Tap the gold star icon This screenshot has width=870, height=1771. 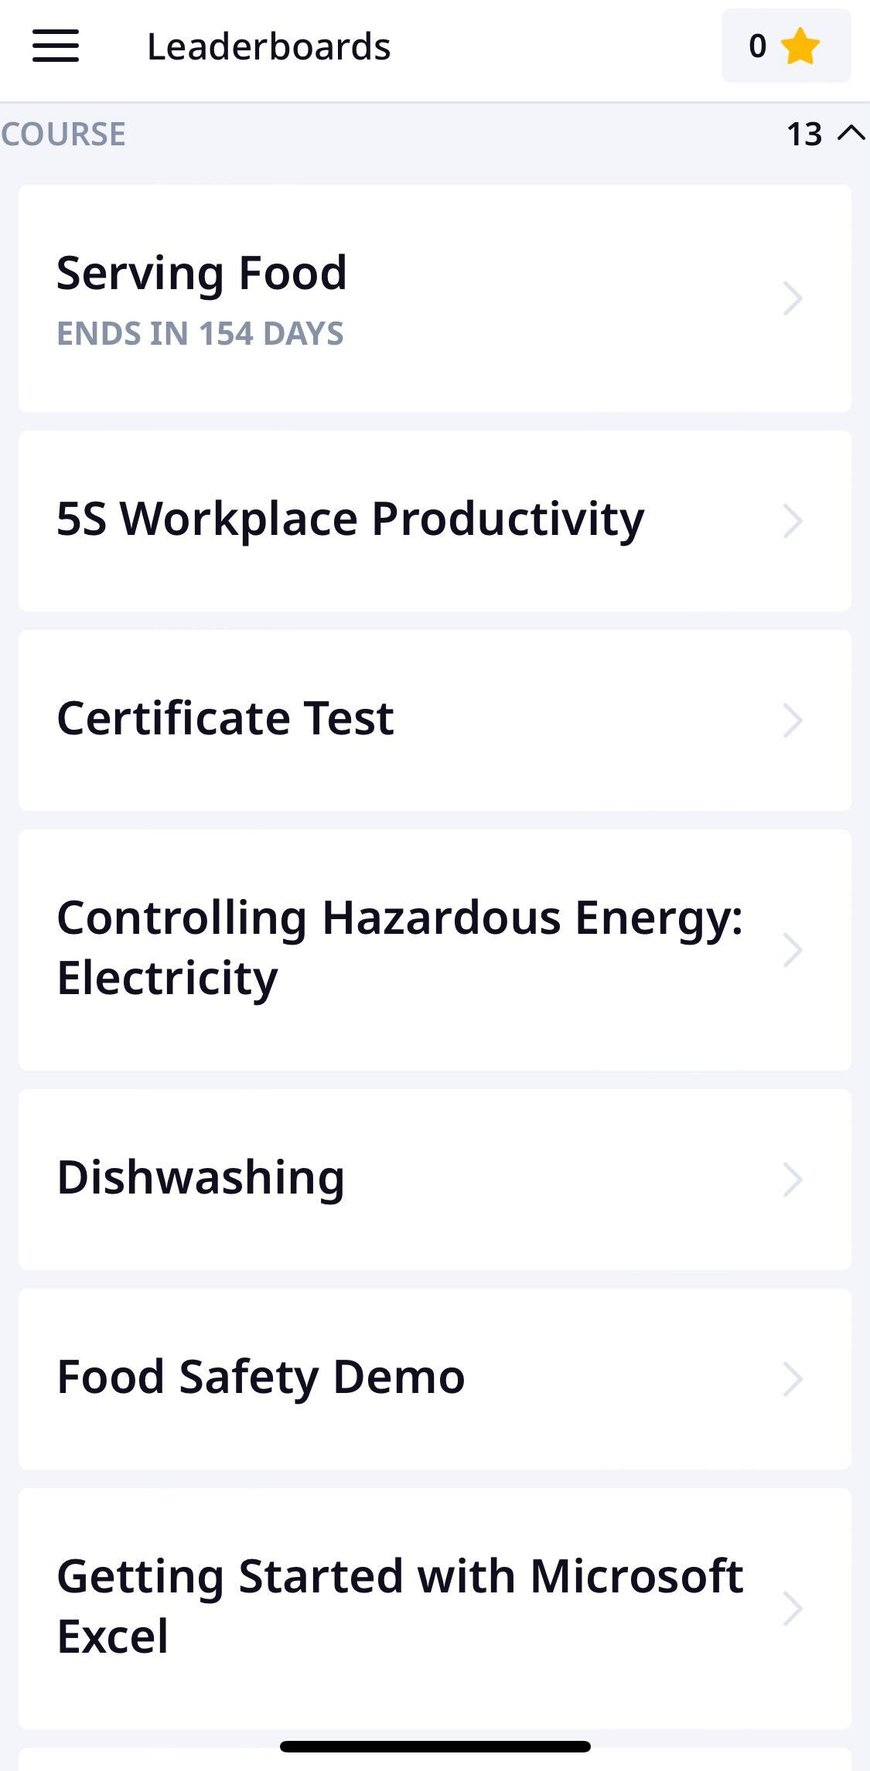click(800, 46)
